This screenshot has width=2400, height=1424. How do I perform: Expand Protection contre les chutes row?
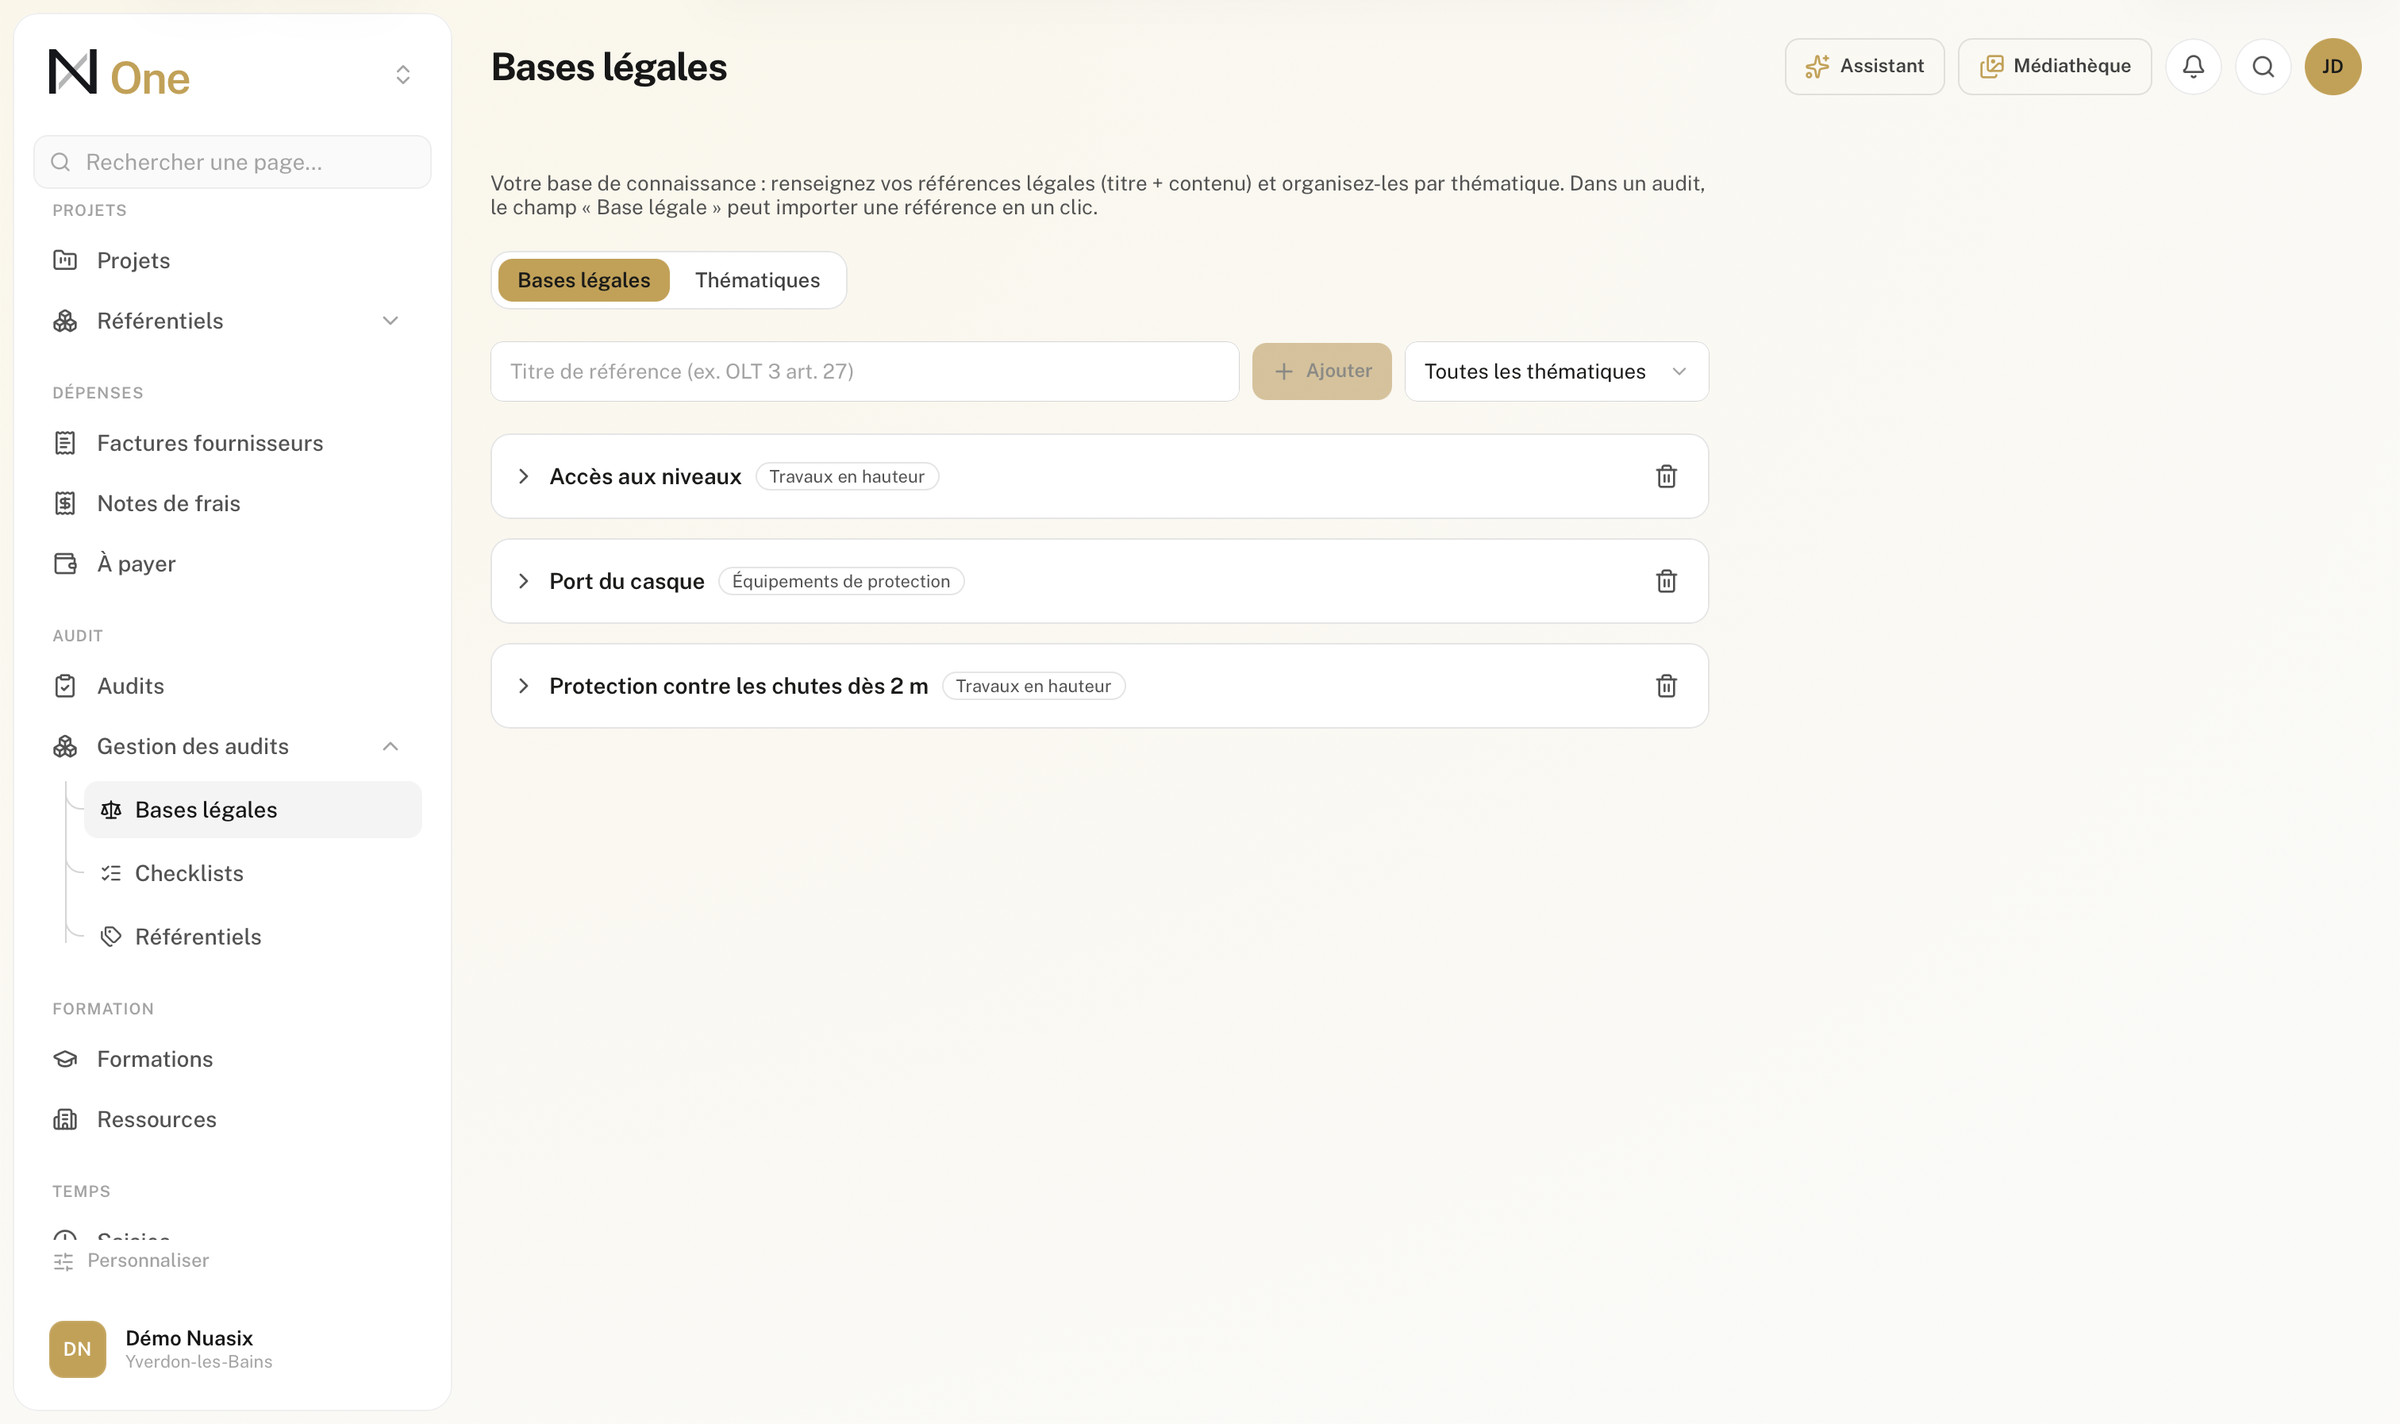[x=523, y=686]
